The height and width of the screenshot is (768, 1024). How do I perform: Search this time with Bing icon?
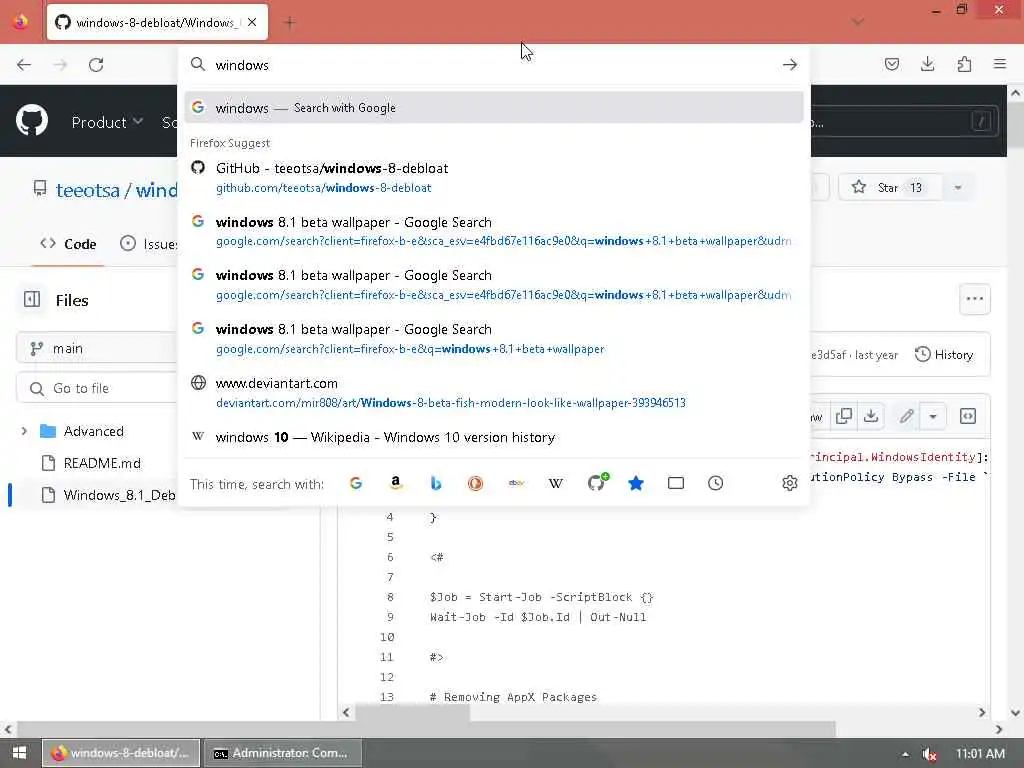pos(436,483)
